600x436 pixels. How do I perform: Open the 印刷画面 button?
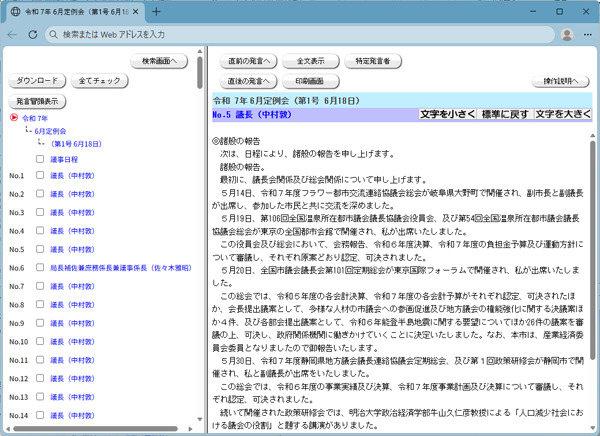coord(311,81)
